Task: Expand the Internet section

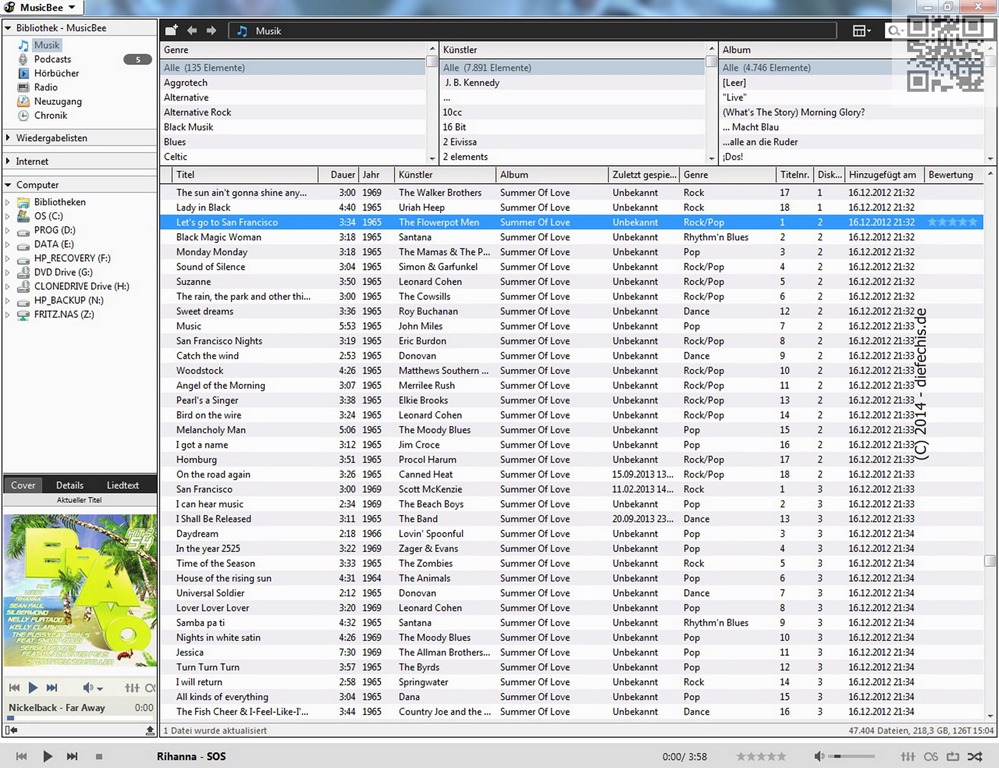Action: coord(8,161)
